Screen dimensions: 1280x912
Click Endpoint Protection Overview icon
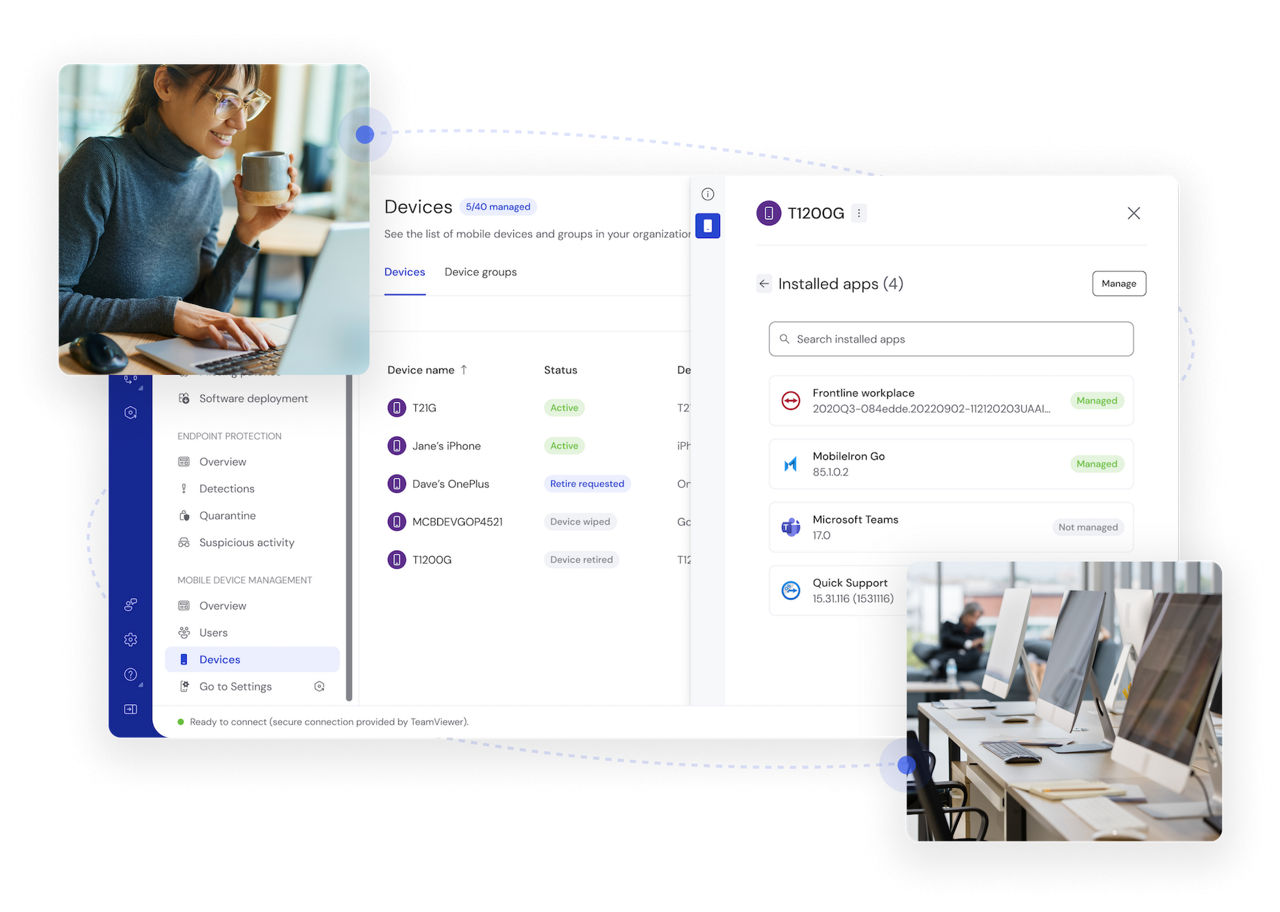pos(184,462)
